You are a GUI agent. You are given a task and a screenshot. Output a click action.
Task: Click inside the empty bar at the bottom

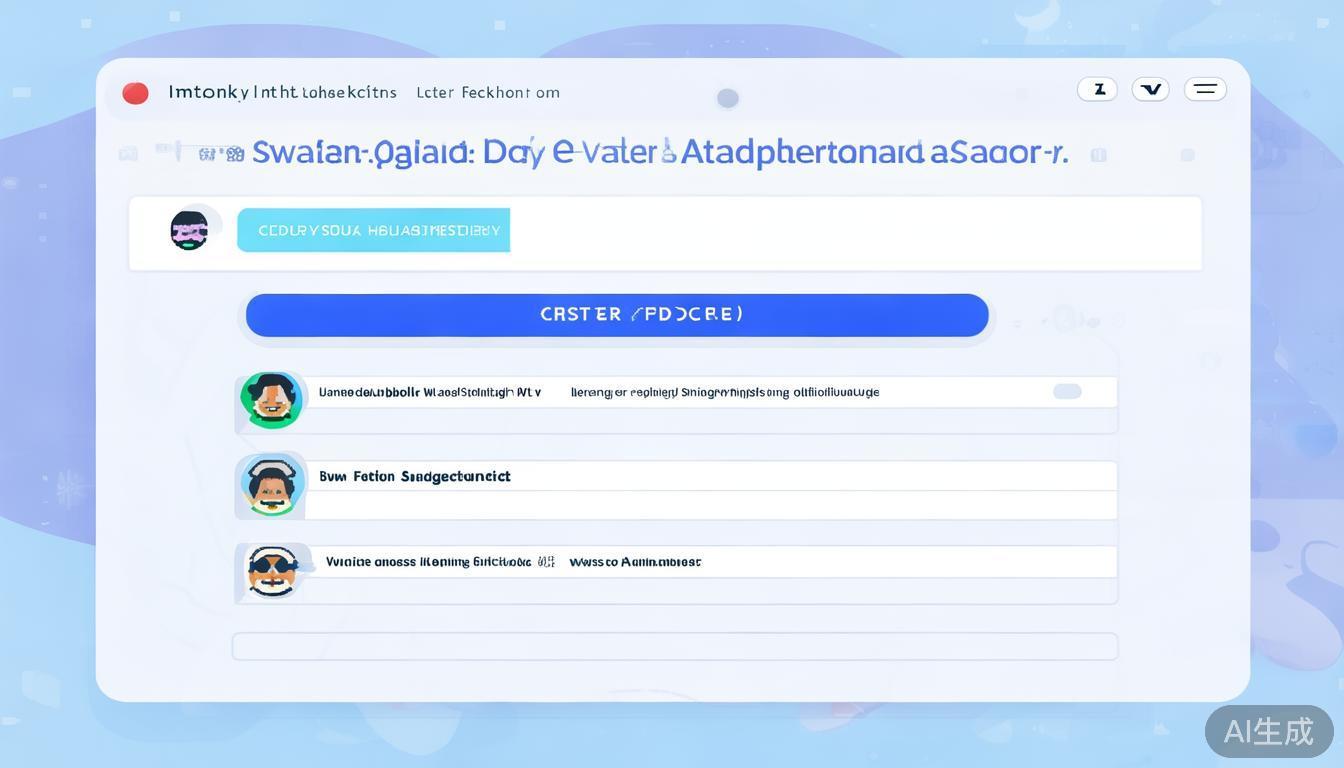click(x=674, y=646)
